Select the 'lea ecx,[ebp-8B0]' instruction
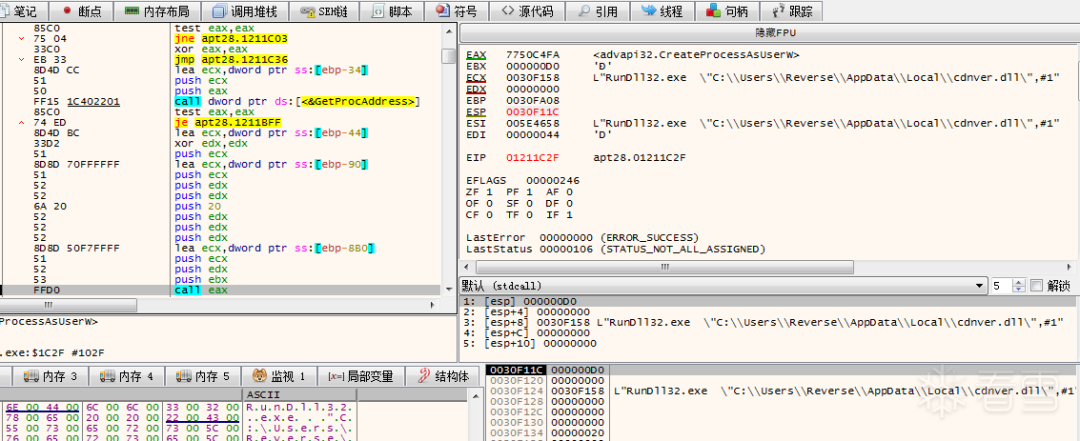 coord(274,248)
